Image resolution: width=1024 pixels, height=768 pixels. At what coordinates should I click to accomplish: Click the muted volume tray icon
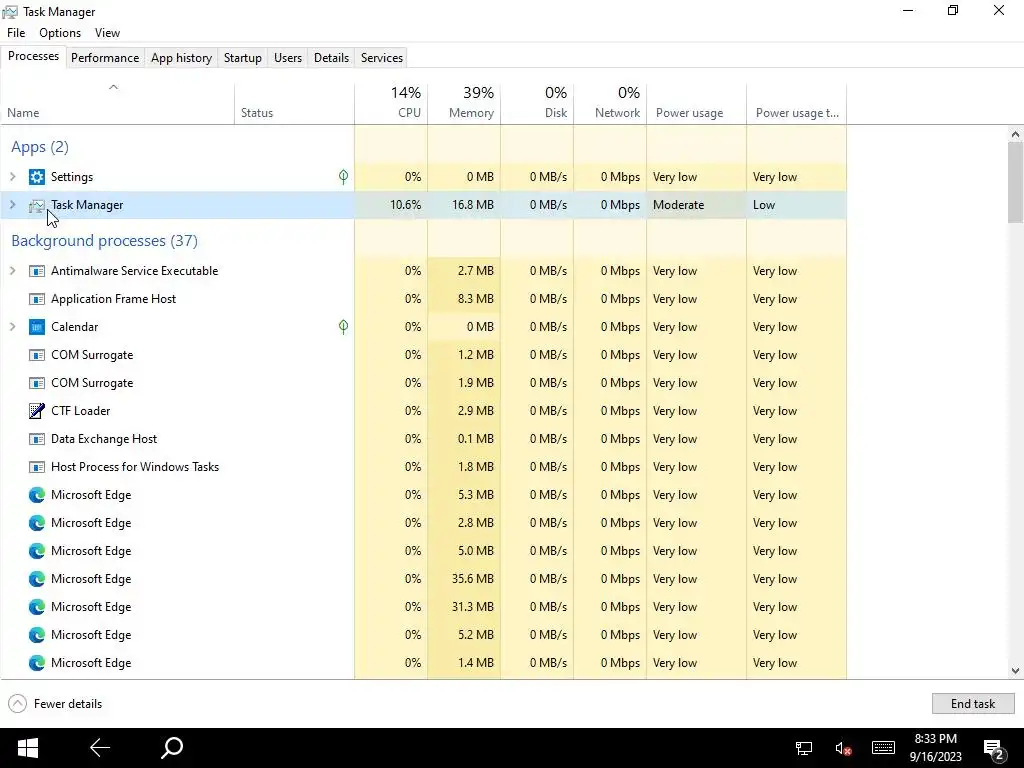point(843,748)
